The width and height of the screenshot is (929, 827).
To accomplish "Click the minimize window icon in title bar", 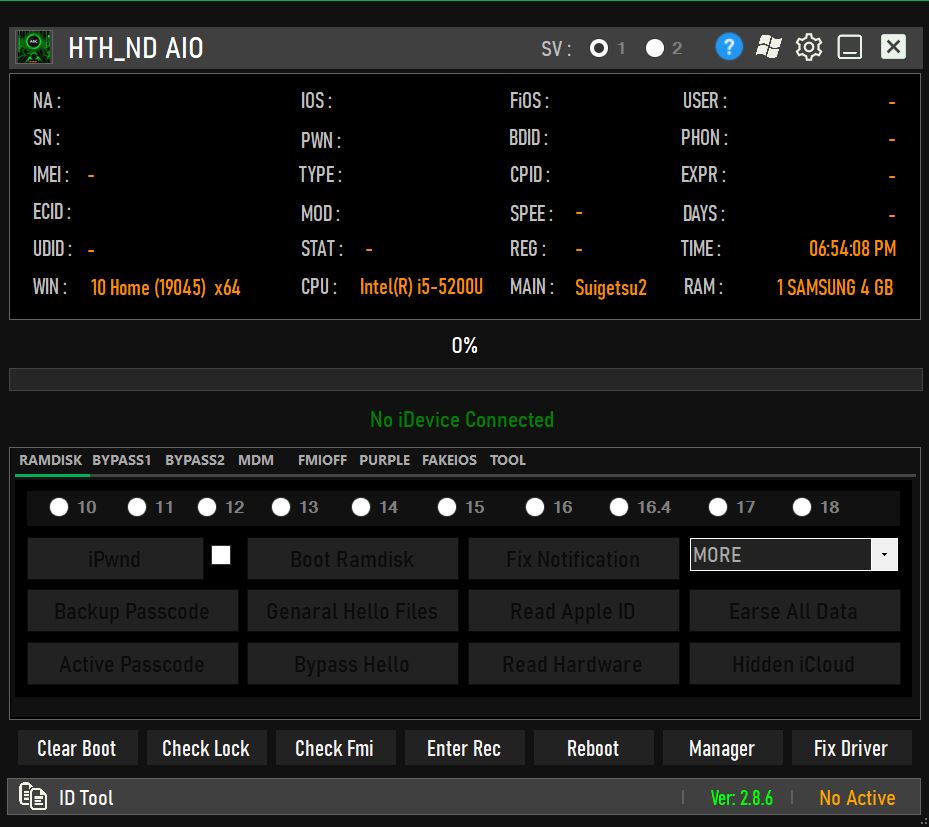I will point(849,47).
